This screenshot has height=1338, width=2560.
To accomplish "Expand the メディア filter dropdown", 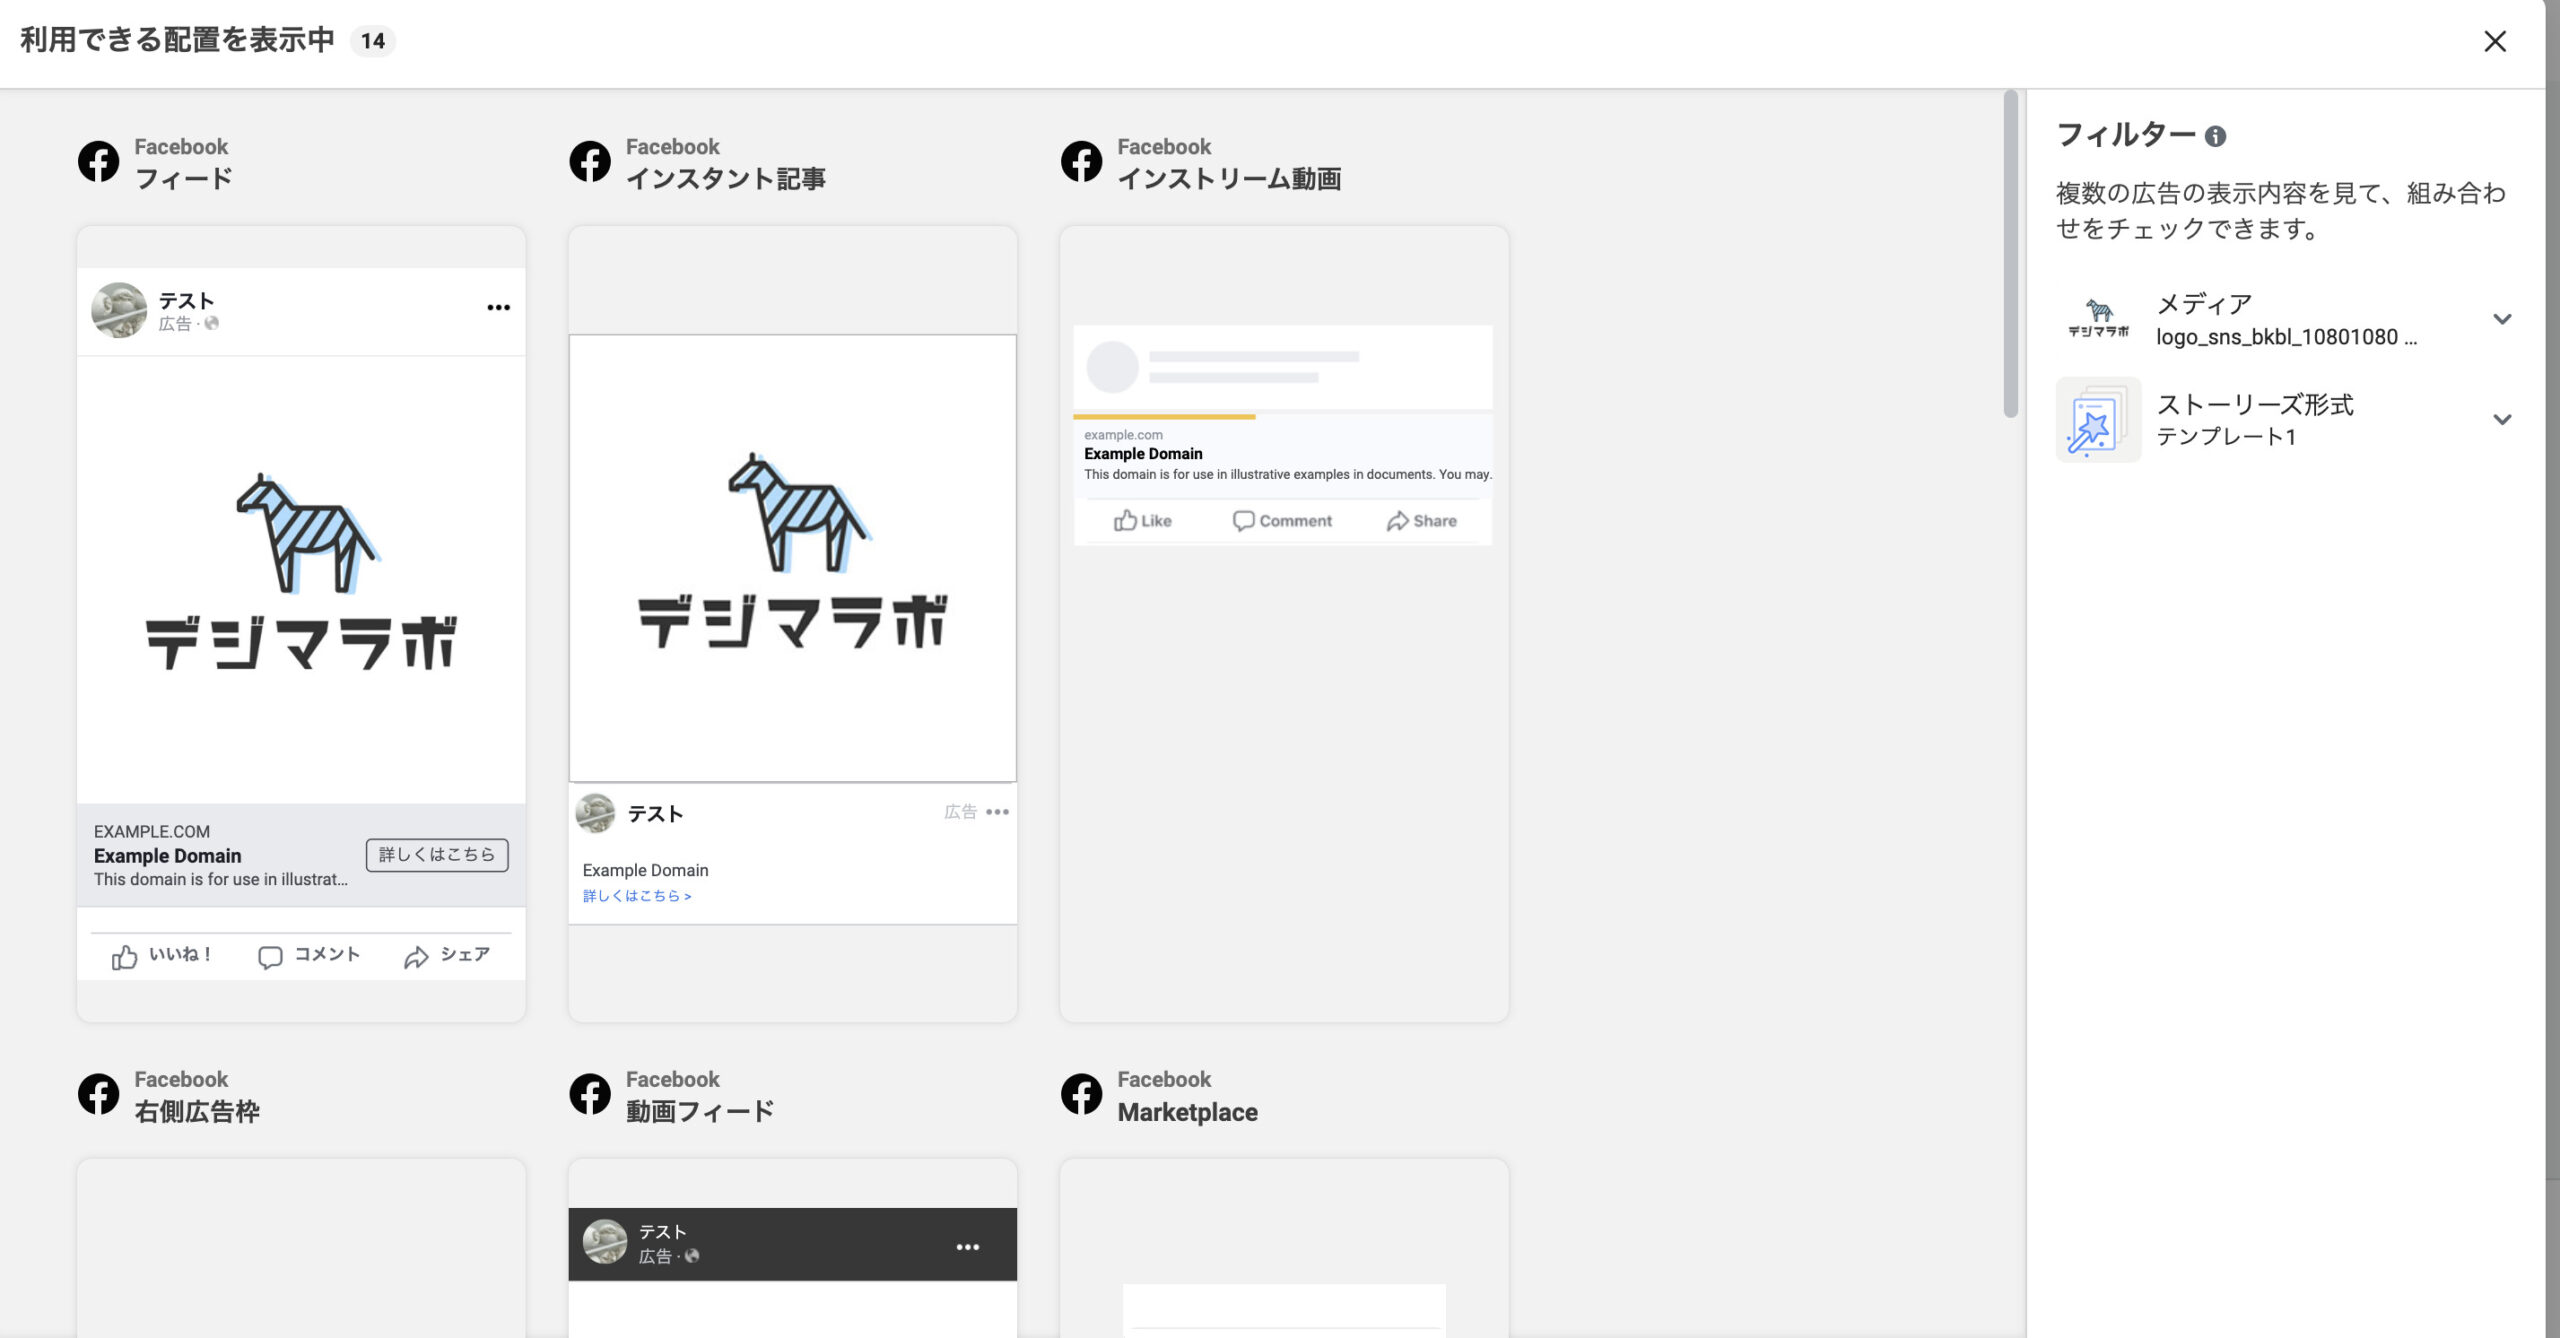I will [x=2501, y=319].
